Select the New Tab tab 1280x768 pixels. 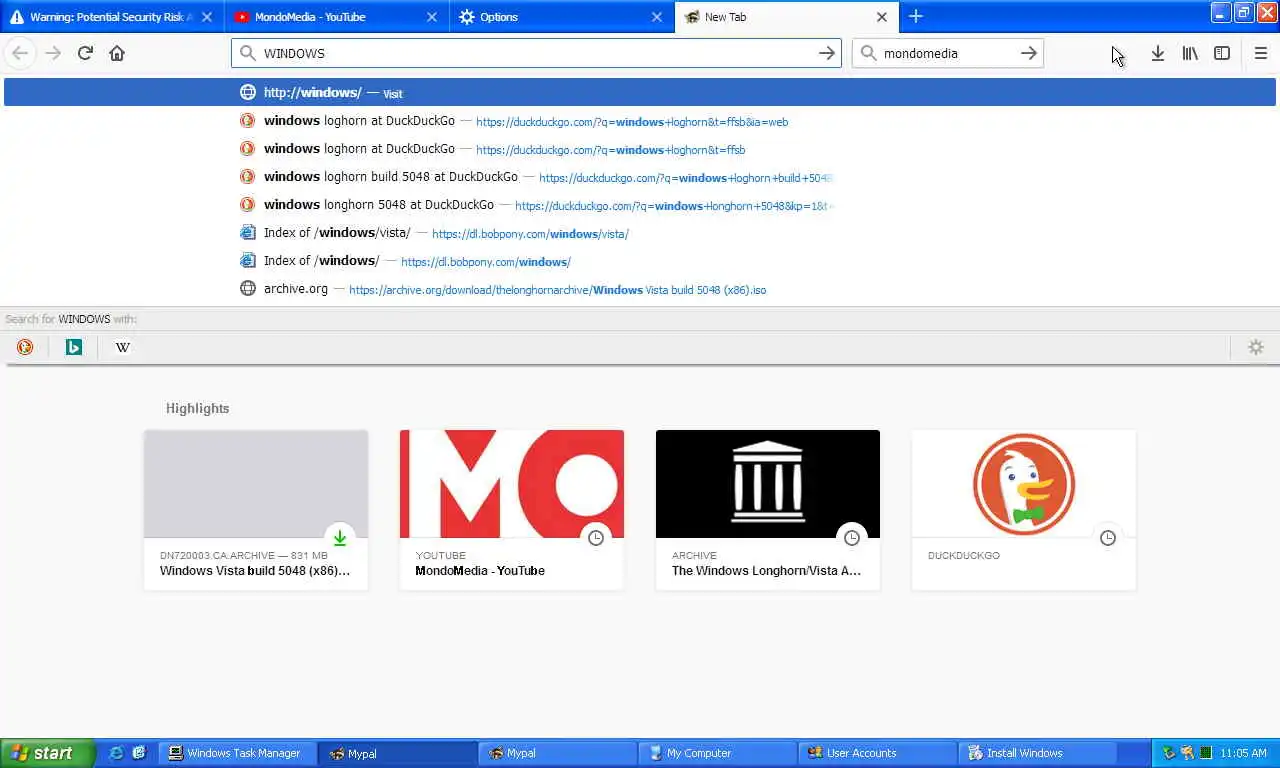[787, 17]
